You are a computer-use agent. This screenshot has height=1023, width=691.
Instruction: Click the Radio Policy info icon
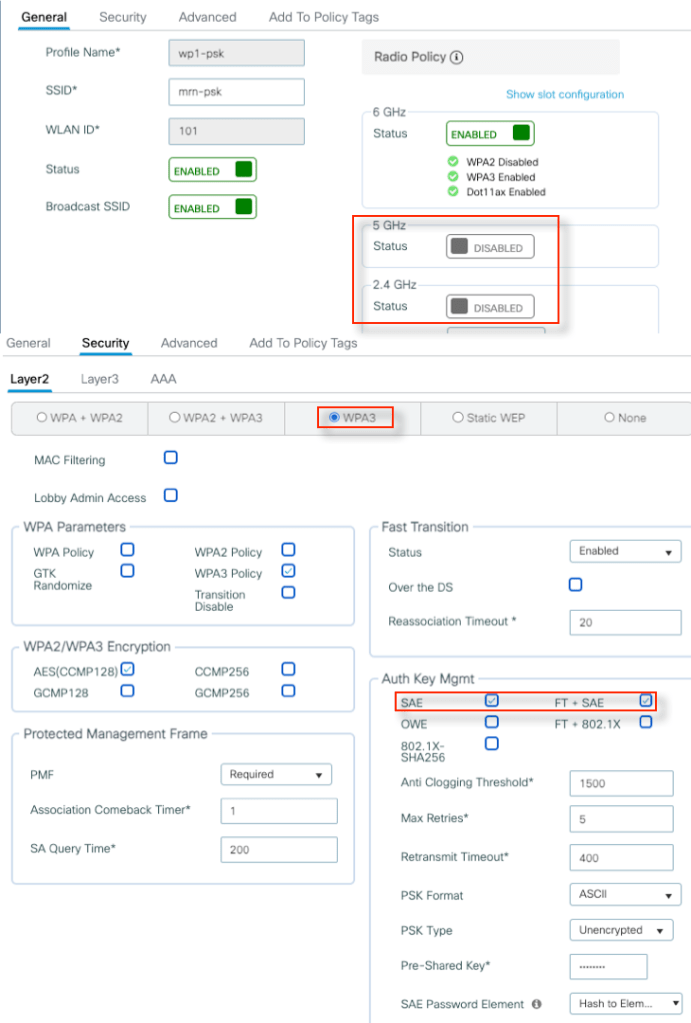457,58
